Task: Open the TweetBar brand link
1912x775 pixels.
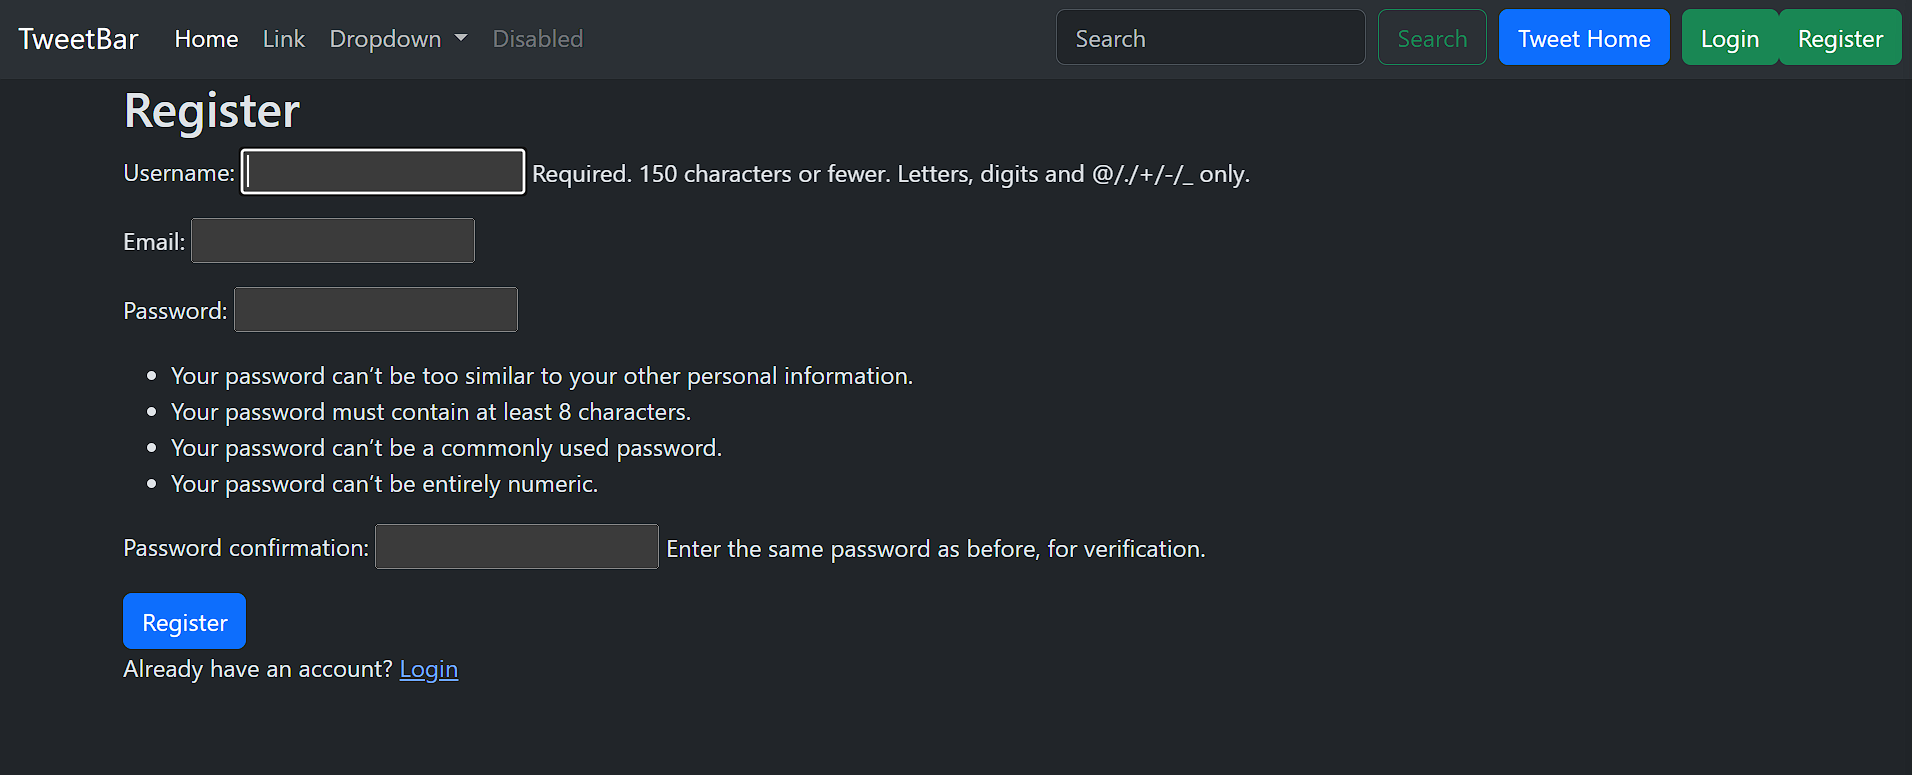Action: 78,39
